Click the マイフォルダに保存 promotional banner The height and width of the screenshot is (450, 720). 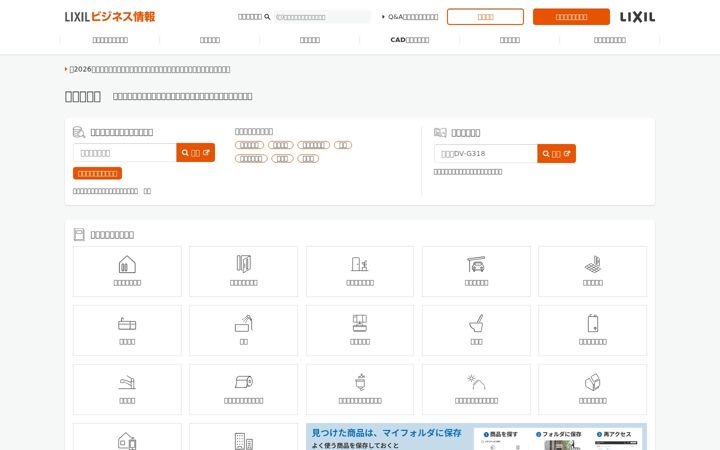(x=476, y=437)
